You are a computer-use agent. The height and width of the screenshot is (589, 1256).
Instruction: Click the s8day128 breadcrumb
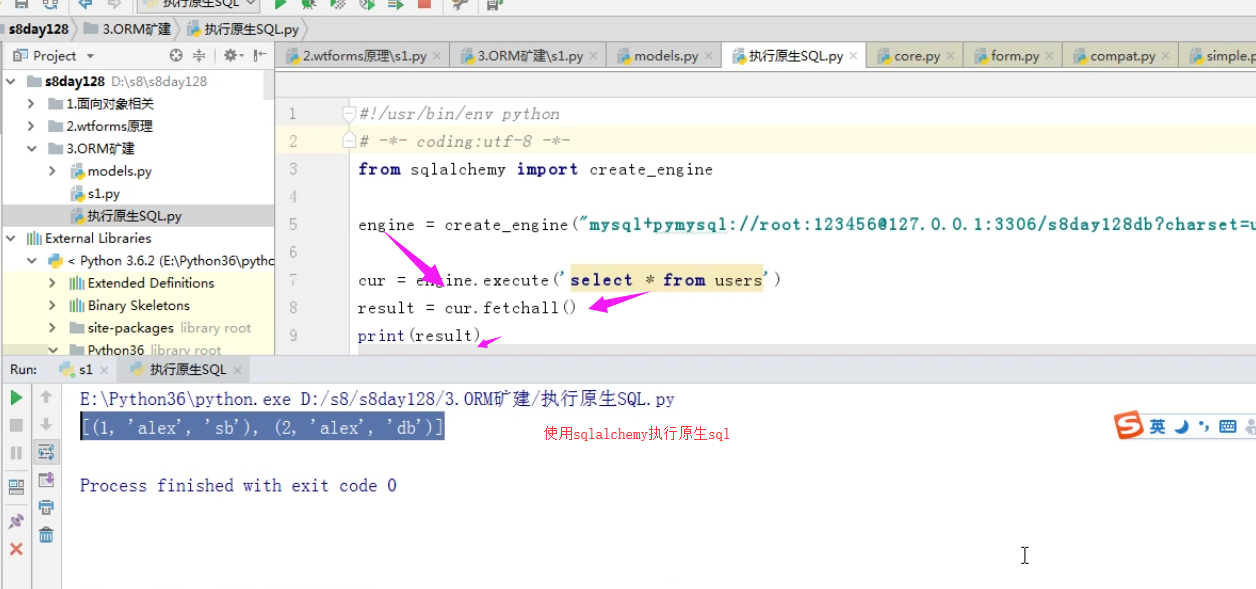tap(38, 29)
